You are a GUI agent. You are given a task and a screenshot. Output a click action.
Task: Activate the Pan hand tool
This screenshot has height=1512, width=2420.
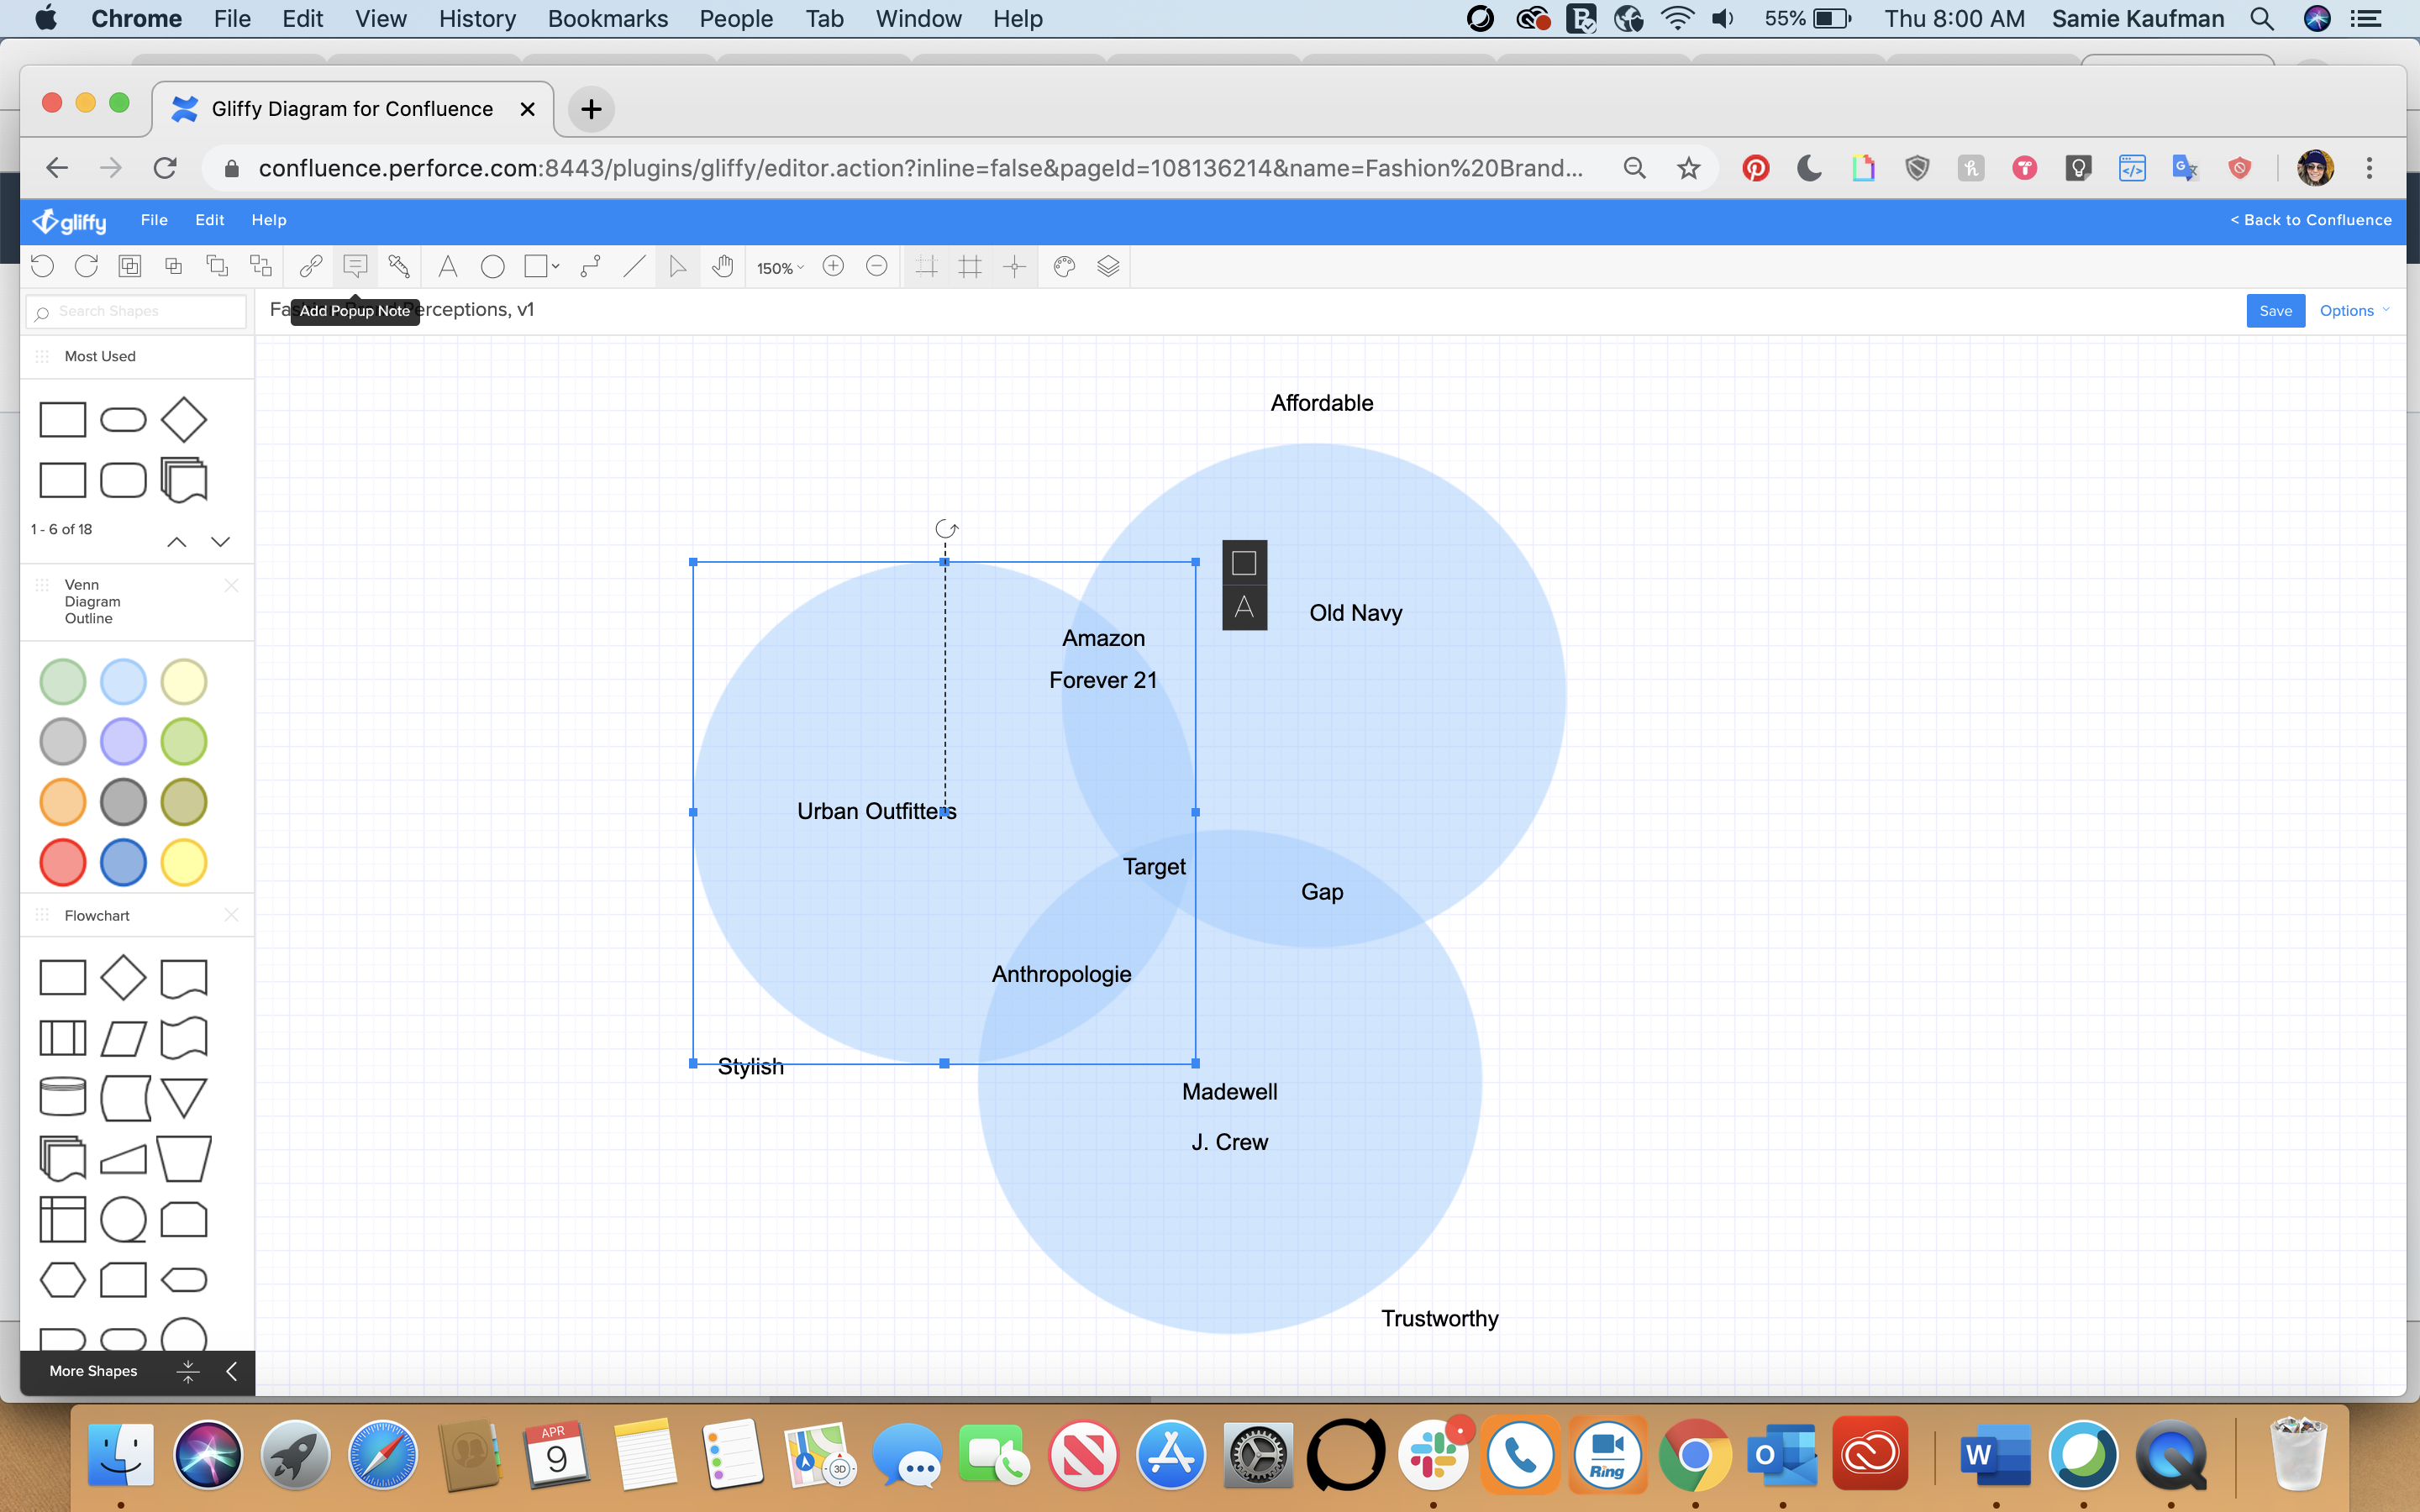click(723, 266)
